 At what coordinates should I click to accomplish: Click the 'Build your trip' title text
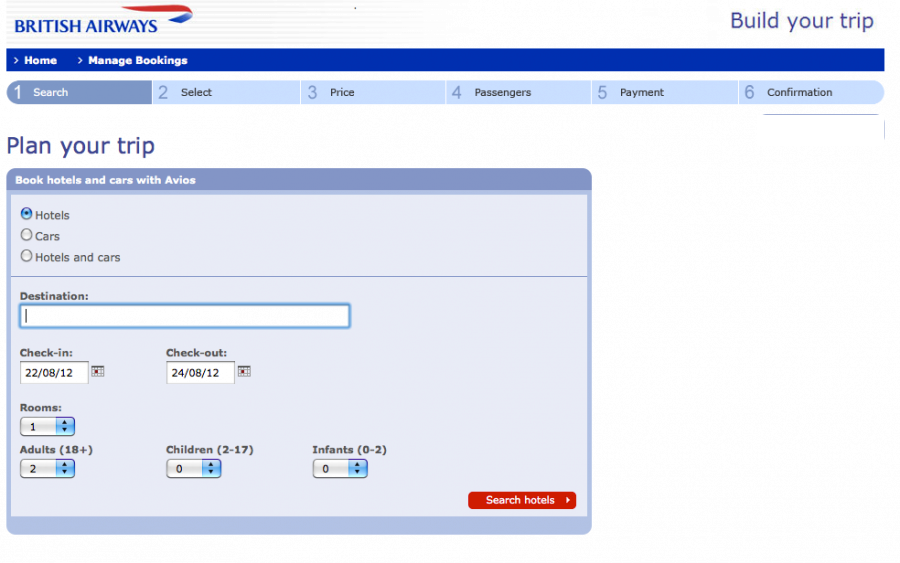[x=801, y=21]
